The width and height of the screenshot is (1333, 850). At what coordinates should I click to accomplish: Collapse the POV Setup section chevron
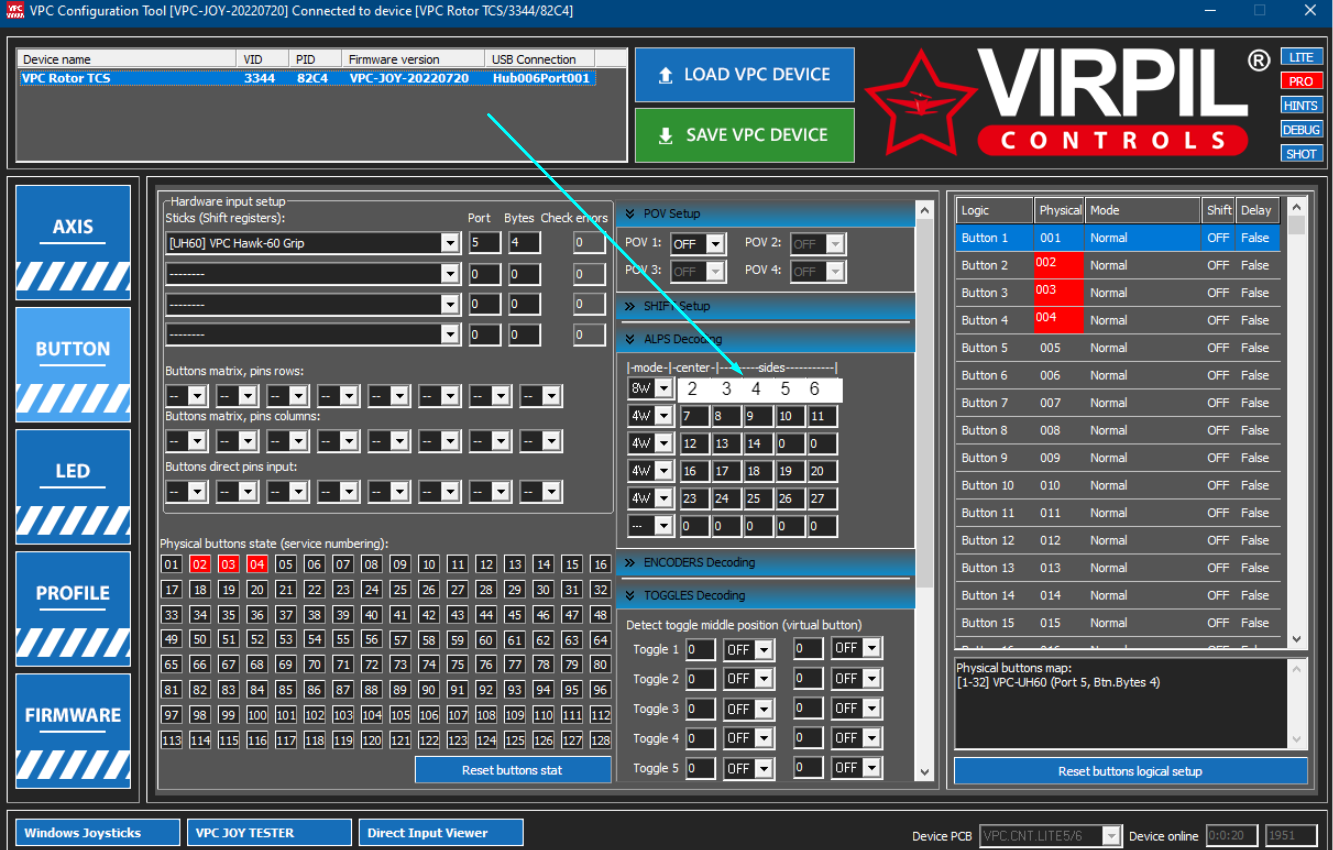coord(630,213)
